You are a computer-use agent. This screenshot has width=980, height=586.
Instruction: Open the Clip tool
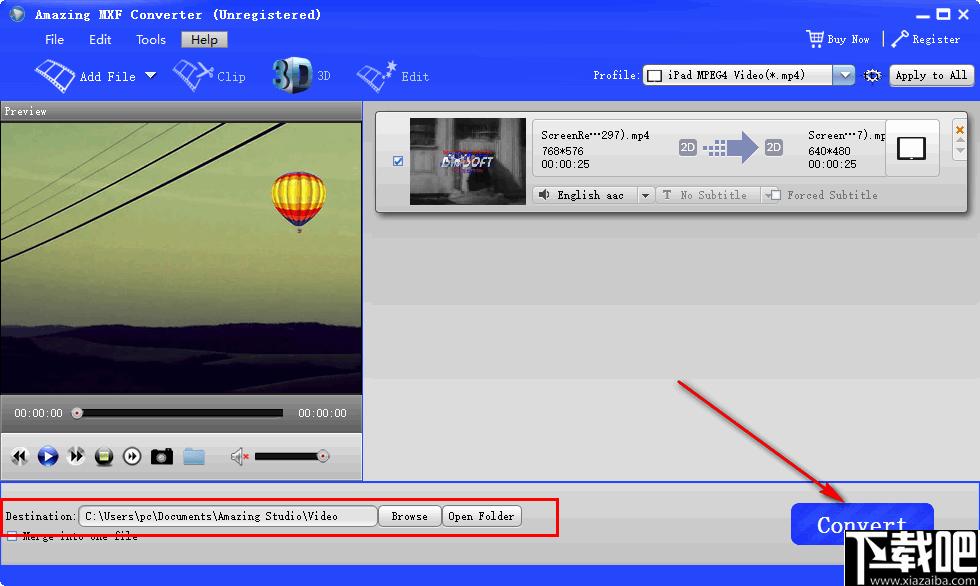(209, 76)
